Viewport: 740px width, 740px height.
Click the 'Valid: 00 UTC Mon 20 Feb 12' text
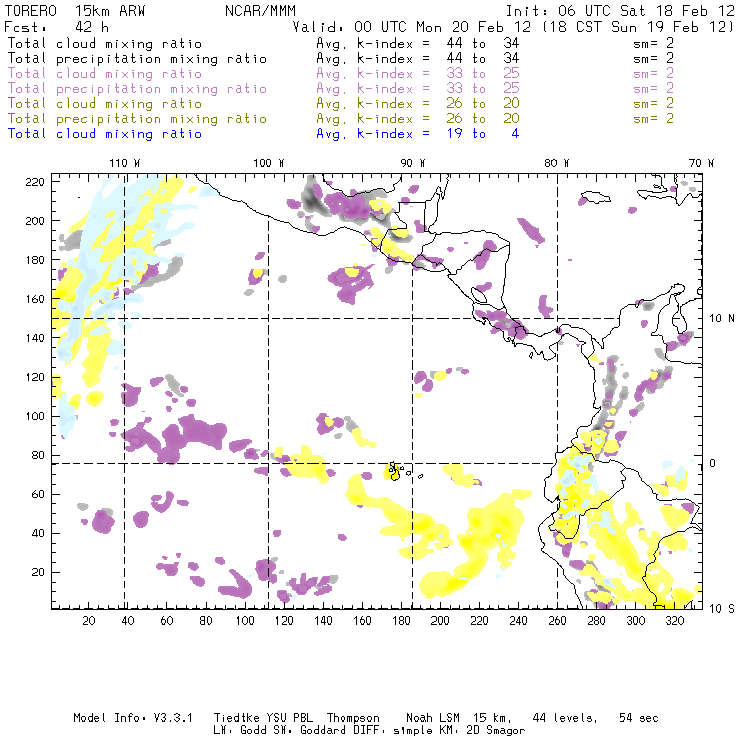pos(413,27)
